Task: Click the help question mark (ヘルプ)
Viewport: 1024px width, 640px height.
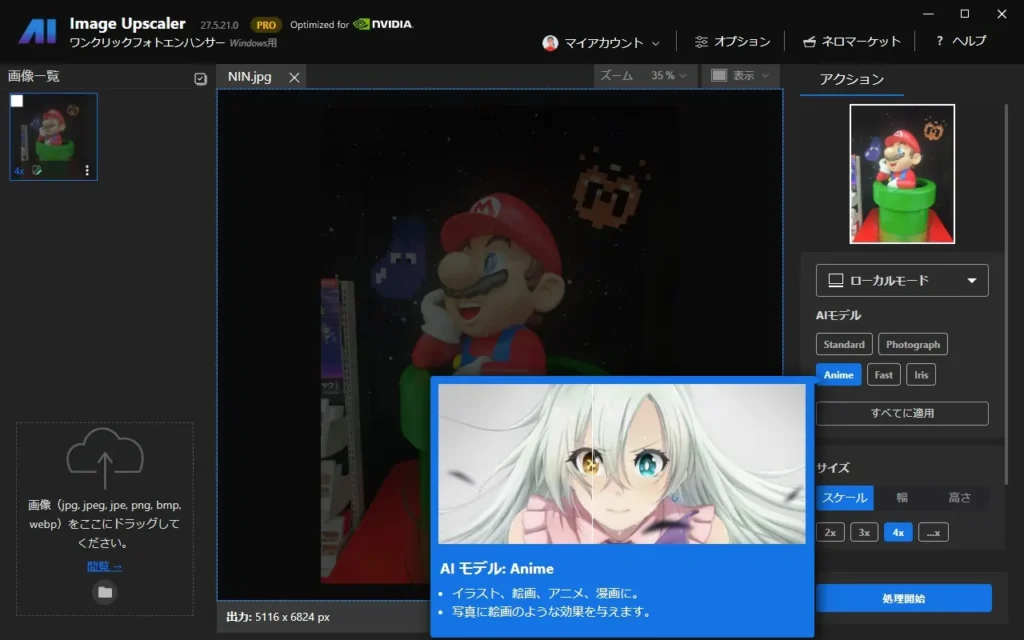Action: click(x=939, y=42)
